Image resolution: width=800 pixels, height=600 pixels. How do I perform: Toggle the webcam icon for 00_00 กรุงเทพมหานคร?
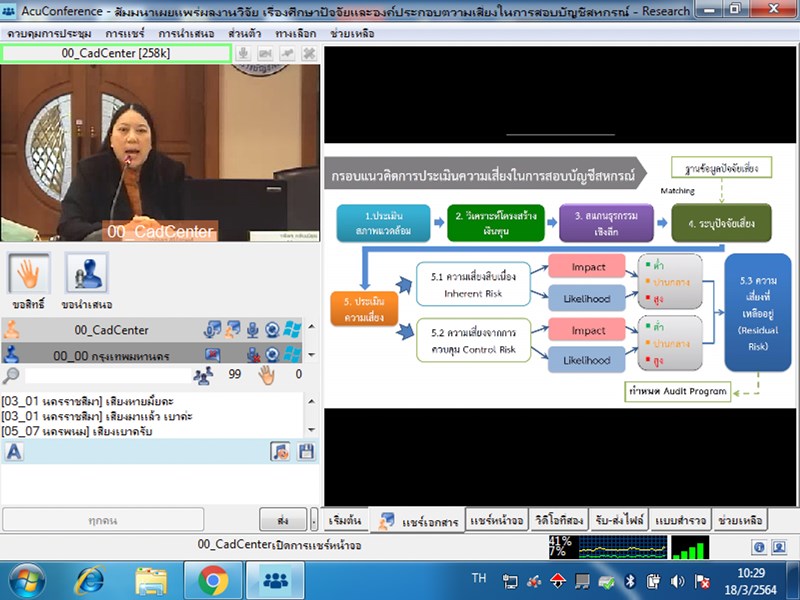click(272, 354)
